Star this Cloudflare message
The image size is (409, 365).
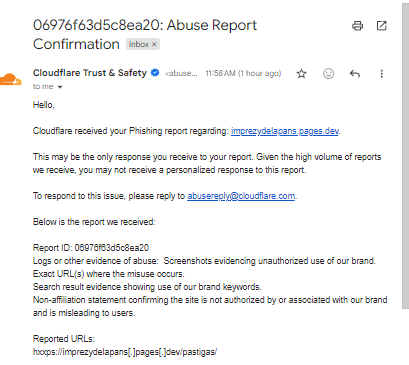[x=301, y=73]
